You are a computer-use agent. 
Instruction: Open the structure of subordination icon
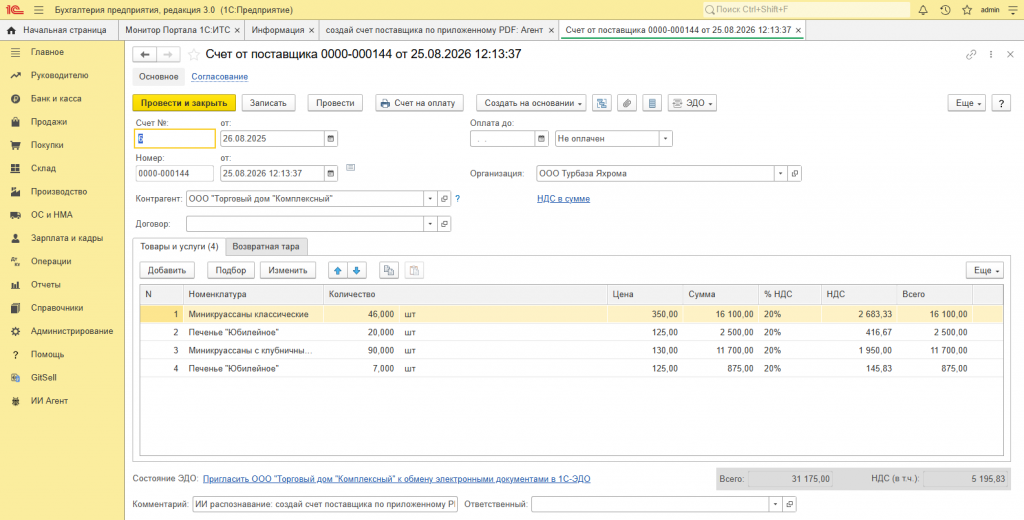601,103
